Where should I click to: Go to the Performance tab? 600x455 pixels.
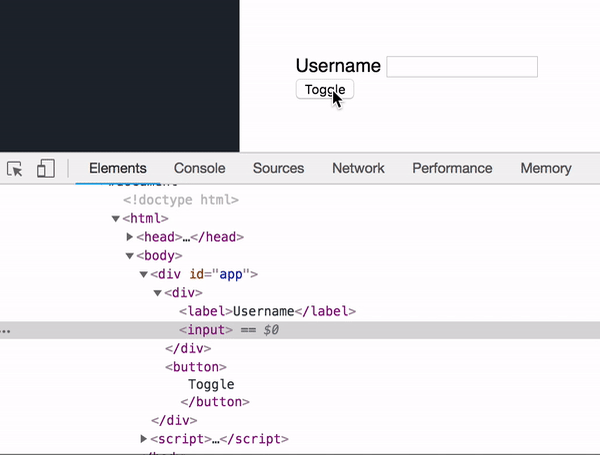coord(452,168)
